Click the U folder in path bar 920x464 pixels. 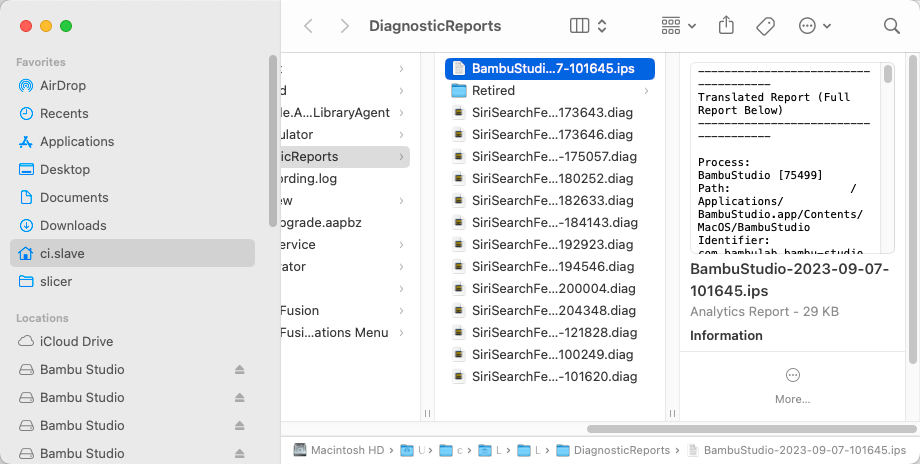(414, 451)
